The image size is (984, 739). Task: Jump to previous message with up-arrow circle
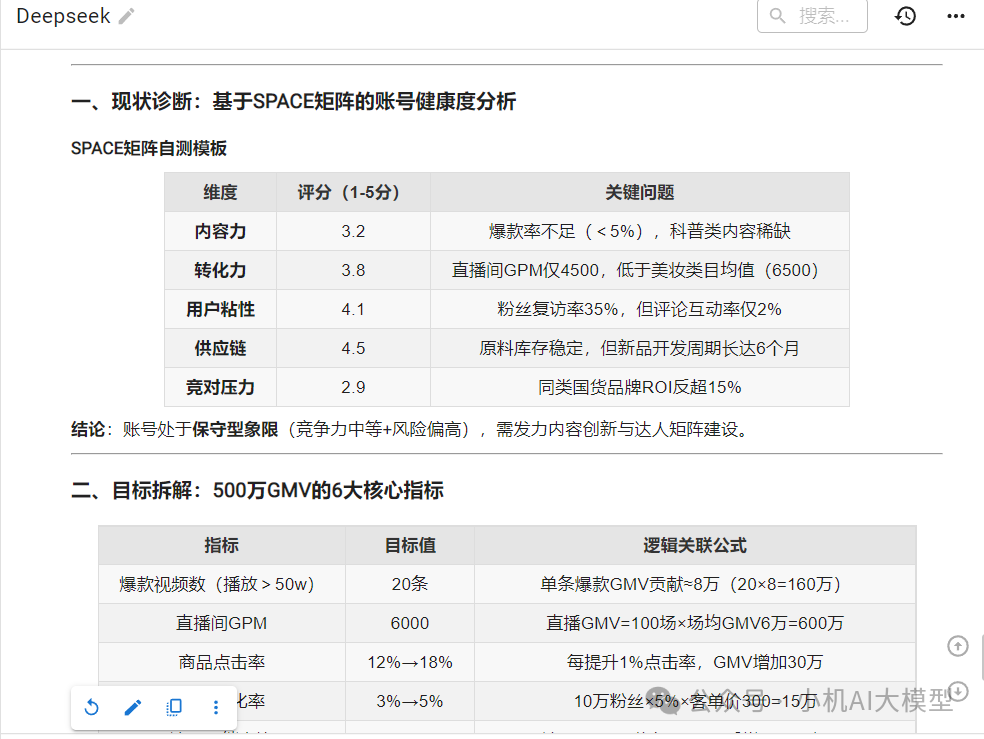tap(958, 646)
